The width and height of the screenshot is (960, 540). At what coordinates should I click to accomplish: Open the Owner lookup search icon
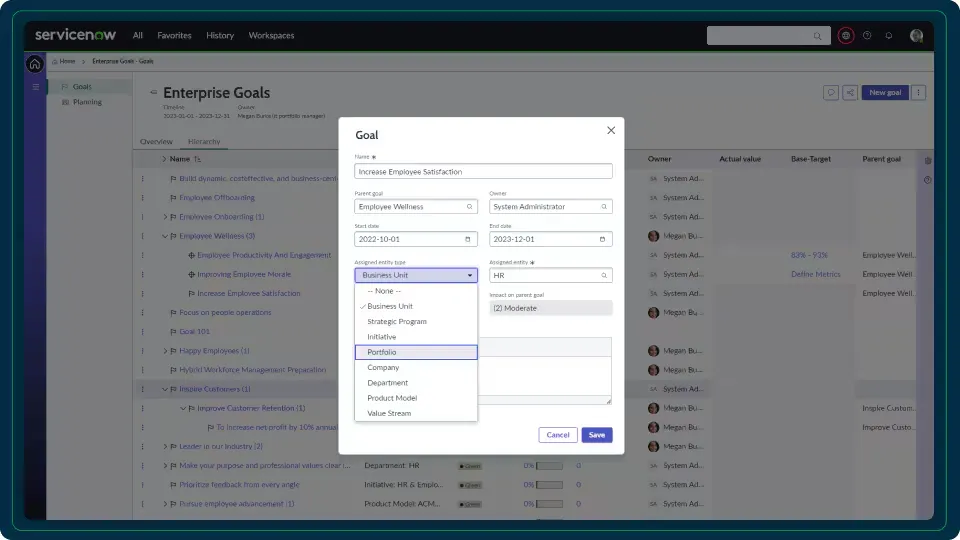[604, 207]
